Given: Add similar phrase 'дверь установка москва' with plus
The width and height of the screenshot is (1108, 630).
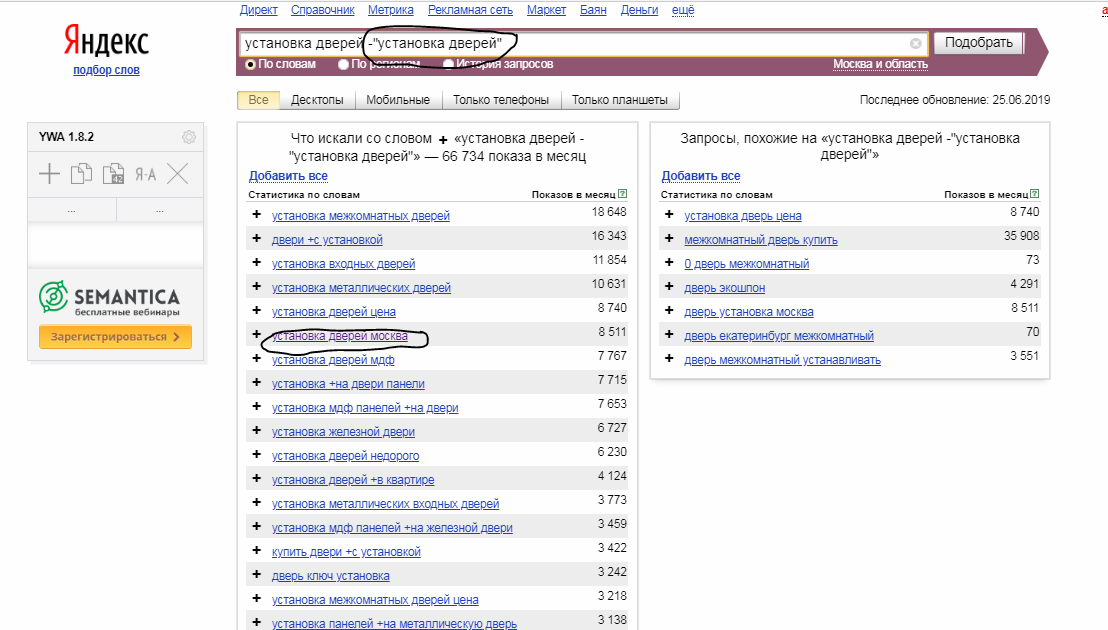Looking at the screenshot, I should (x=669, y=310).
